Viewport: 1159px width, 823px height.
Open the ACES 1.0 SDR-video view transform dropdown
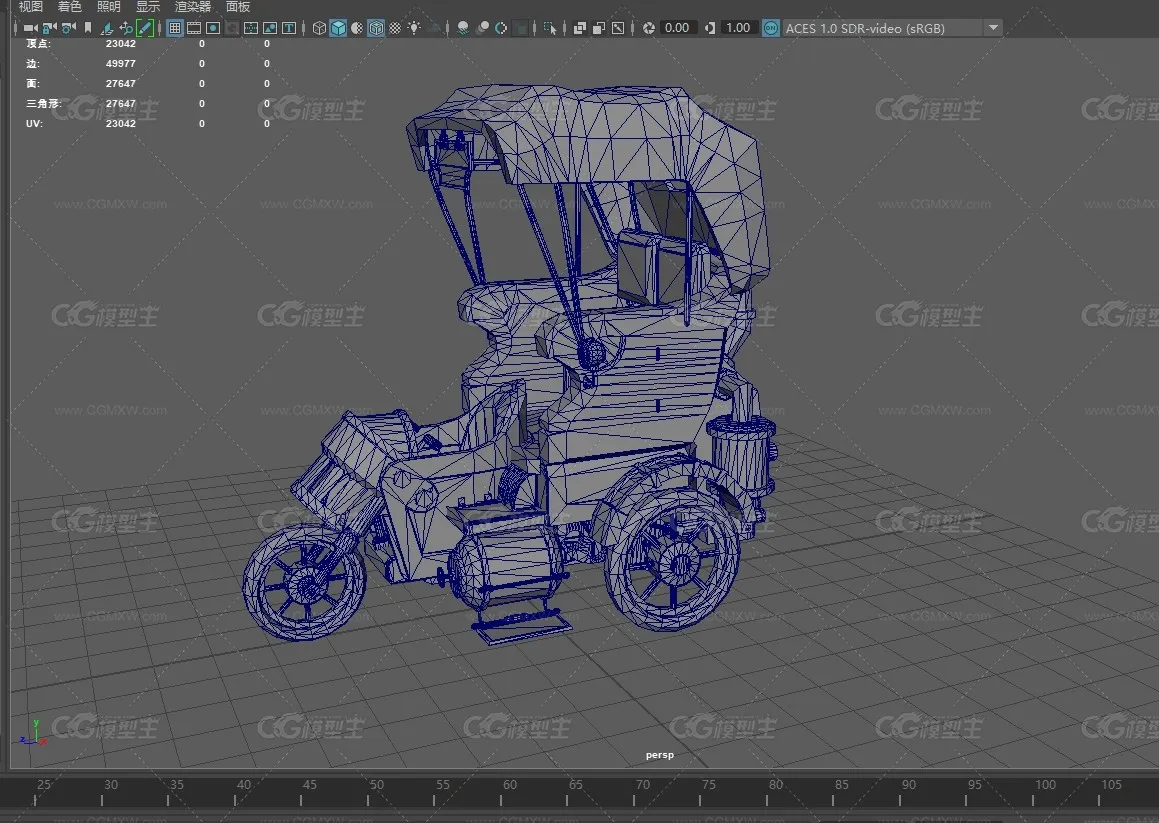click(x=891, y=28)
